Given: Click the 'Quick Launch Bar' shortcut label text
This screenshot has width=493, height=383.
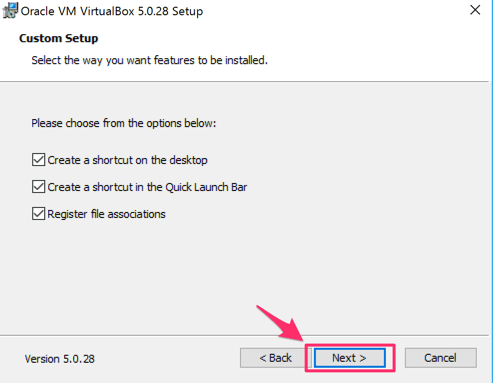Looking at the screenshot, I should coord(147,187).
